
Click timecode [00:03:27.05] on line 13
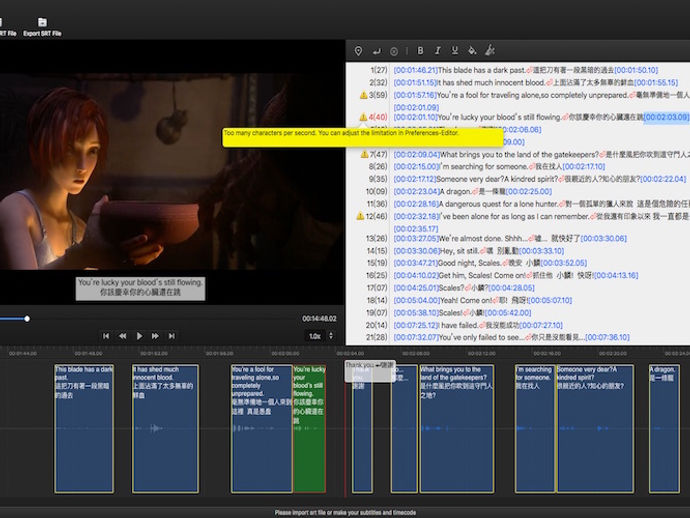click(416, 238)
